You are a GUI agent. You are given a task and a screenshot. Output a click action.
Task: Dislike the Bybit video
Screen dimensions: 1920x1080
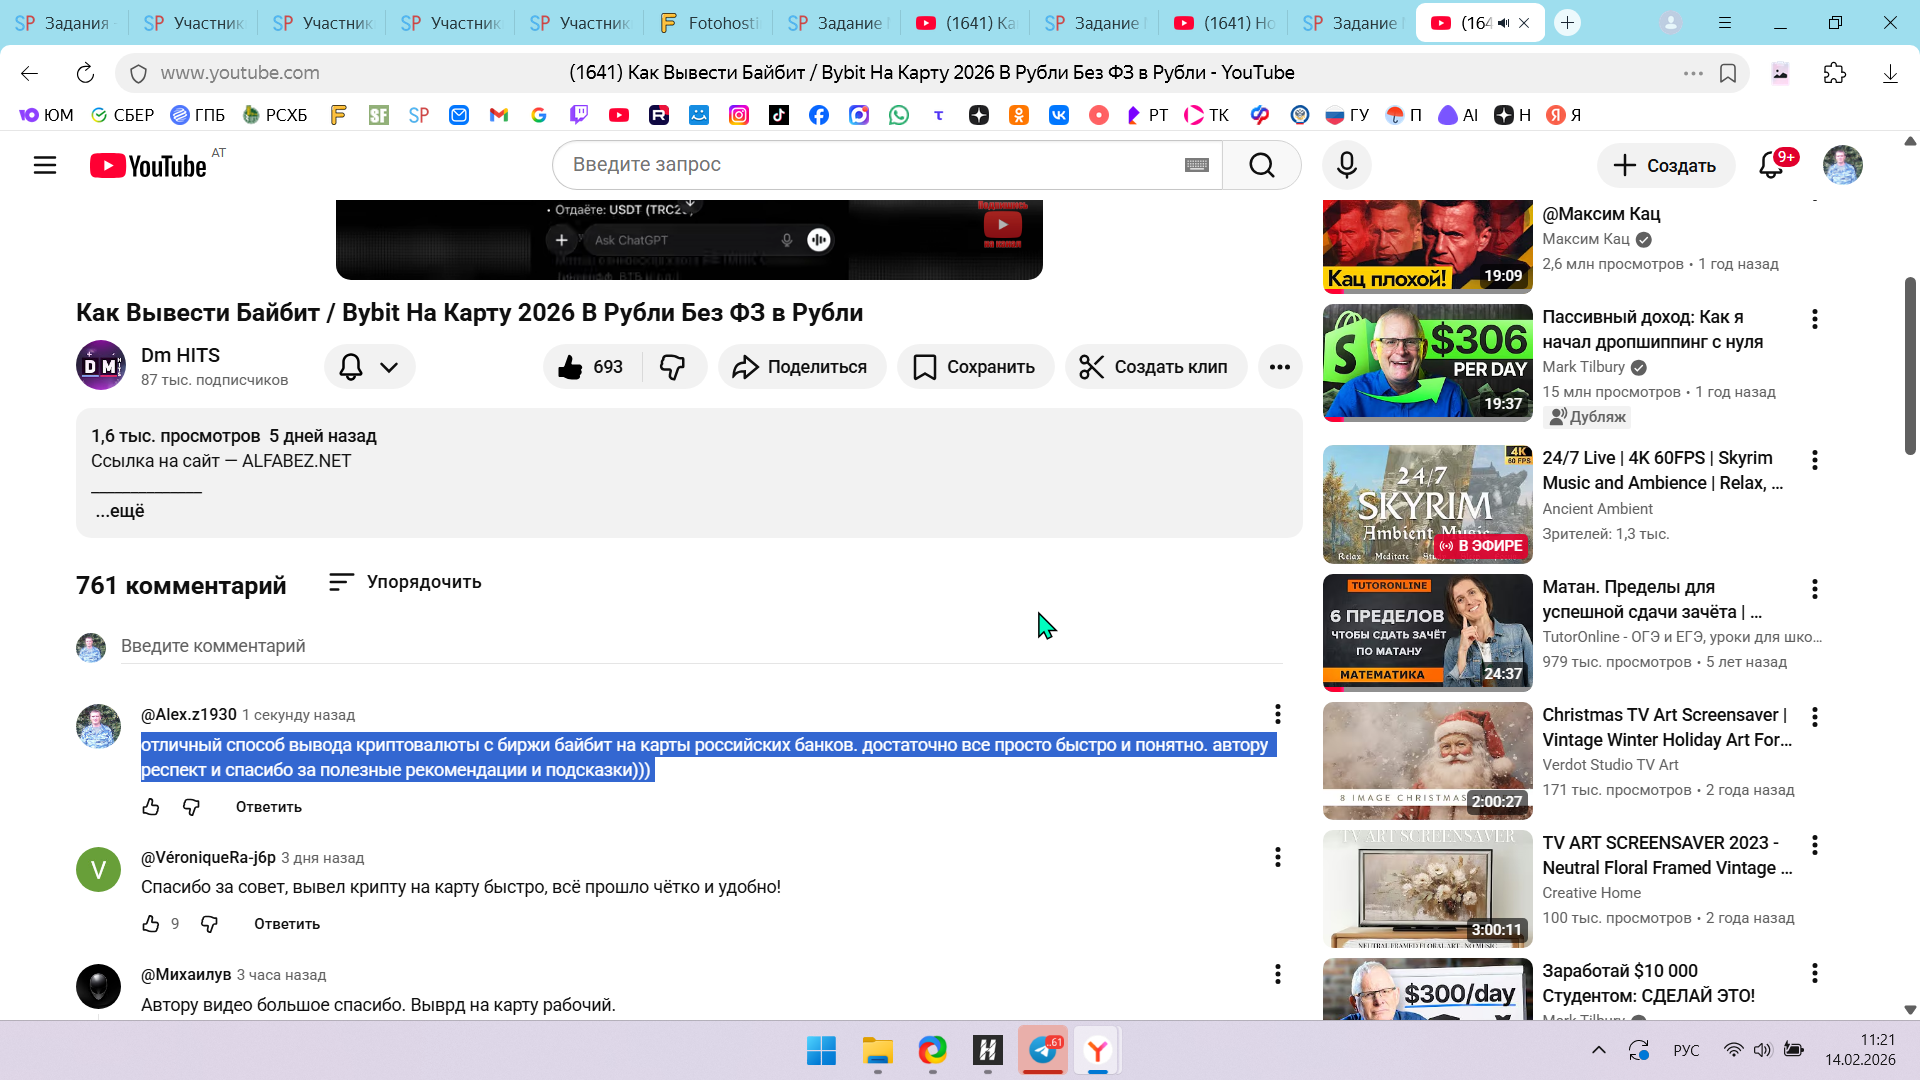(x=673, y=367)
